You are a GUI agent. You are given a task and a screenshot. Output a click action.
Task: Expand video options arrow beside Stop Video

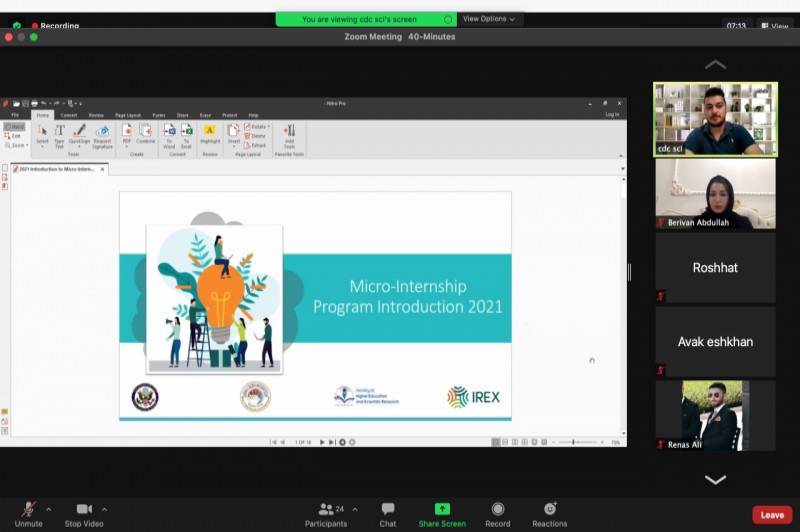(x=104, y=509)
